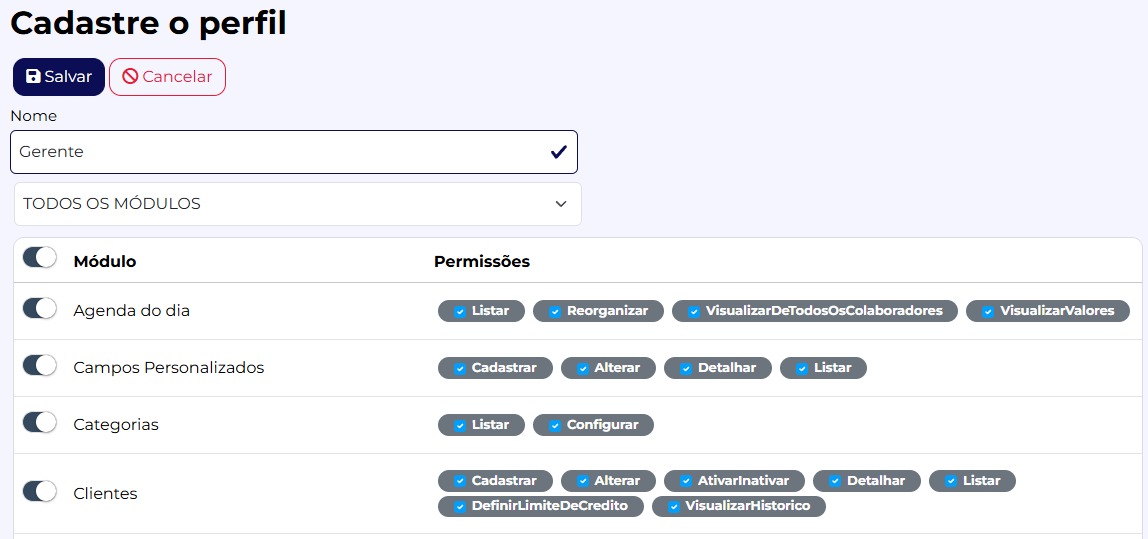1148x539 pixels.
Task: Uncheck the VisualizarHistorico permission
Action: (674, 506)
